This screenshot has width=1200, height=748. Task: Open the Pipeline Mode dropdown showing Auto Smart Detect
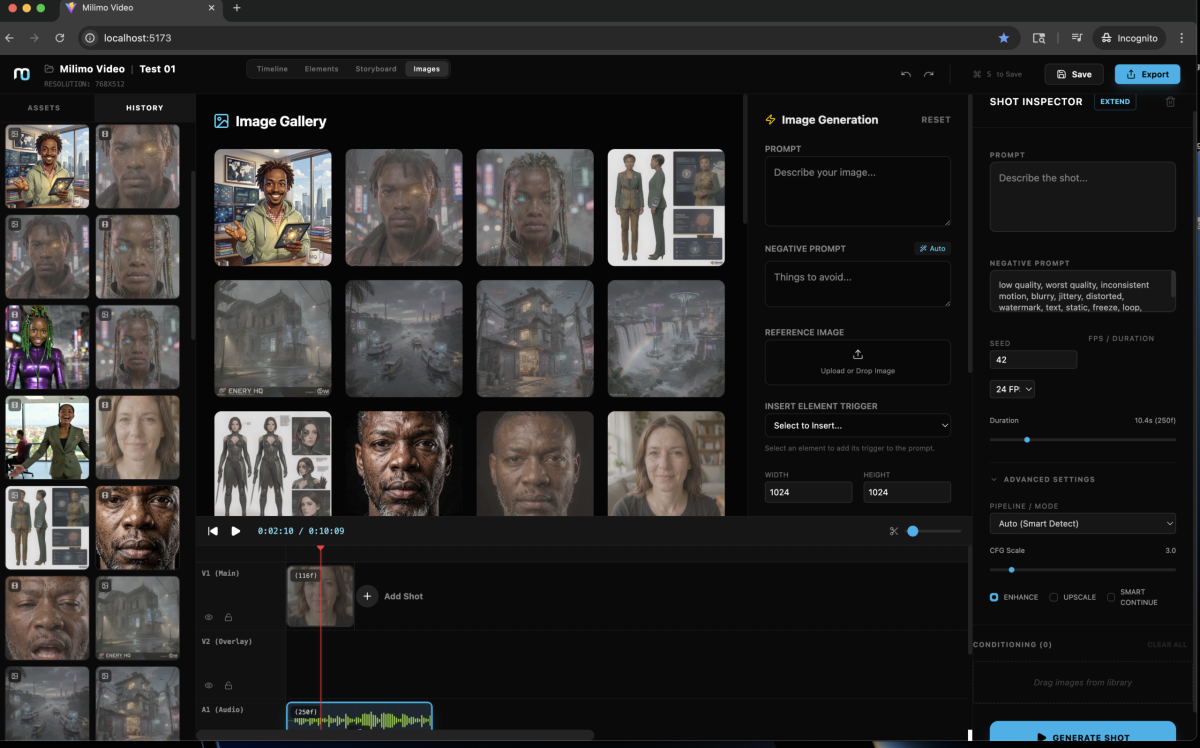pyautogui.click(x=1082, y=523)
